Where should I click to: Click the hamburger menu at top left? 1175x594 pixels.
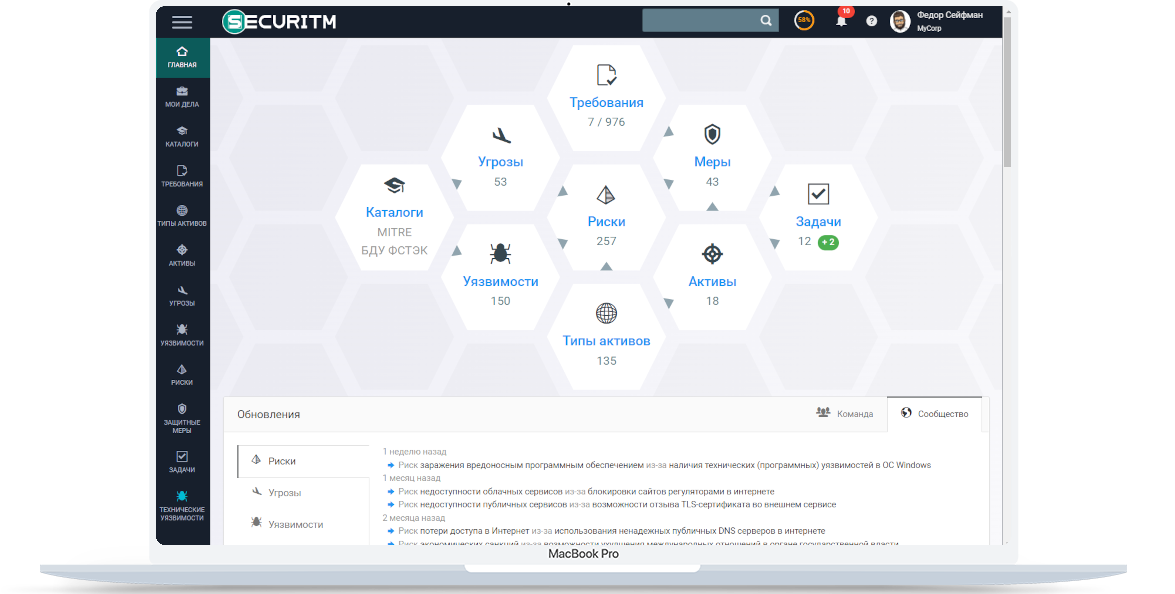coord(181,21)
